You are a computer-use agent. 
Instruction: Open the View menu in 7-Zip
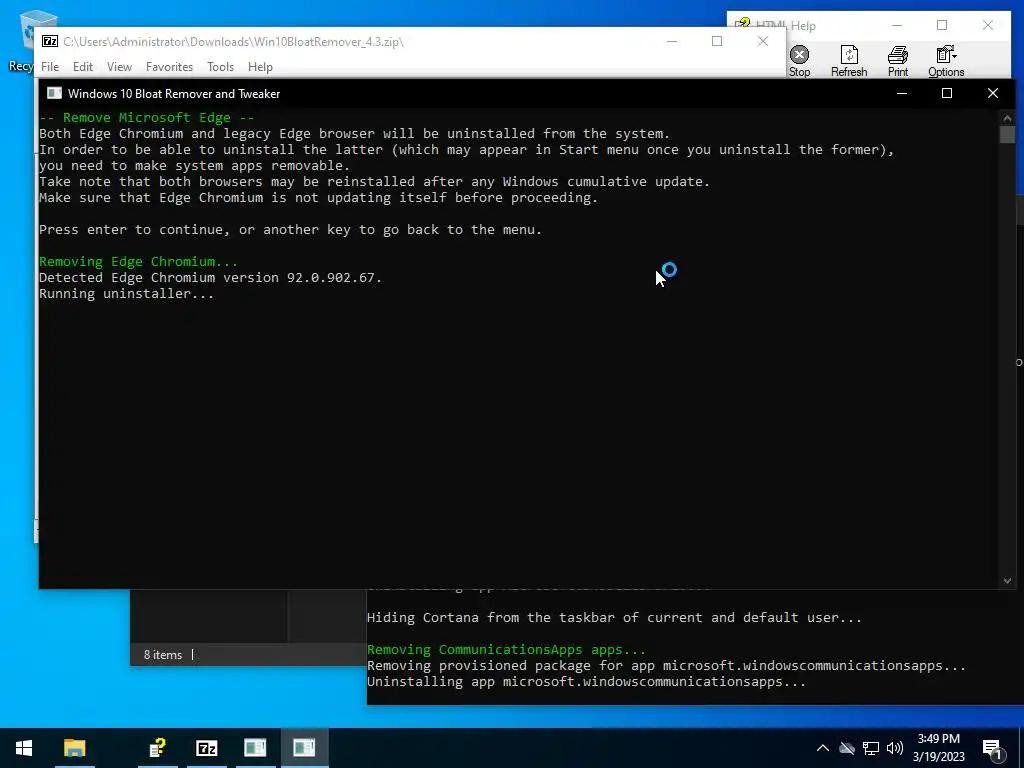click(119, 67)
